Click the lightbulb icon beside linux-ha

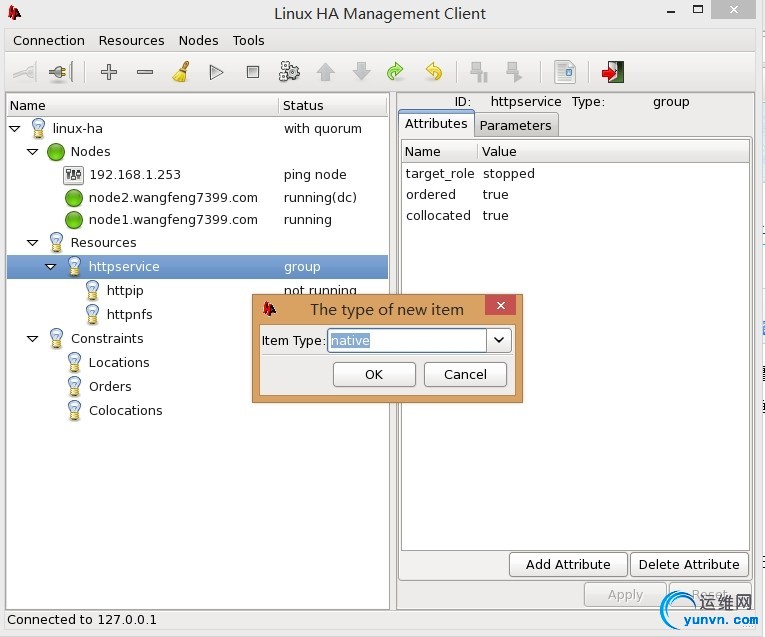coord(38,128)
